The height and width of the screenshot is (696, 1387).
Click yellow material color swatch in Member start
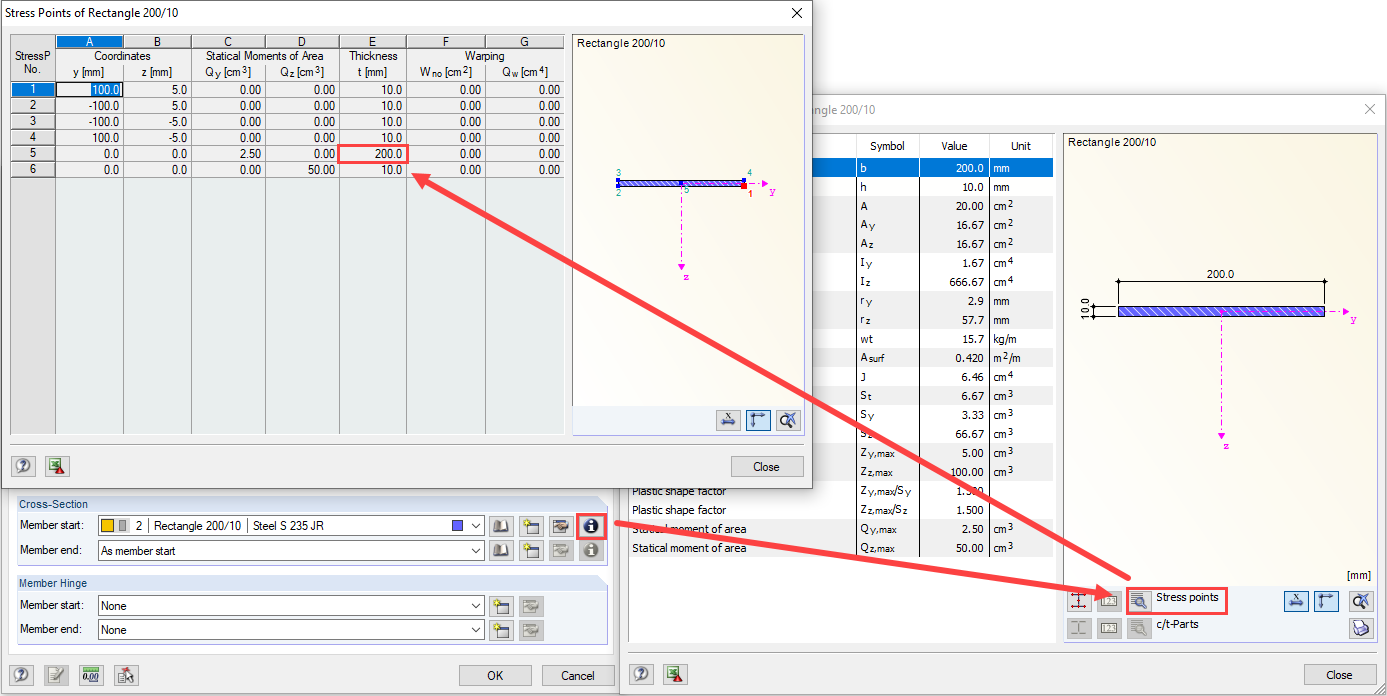pyautogui.click(x=108, y=525)
